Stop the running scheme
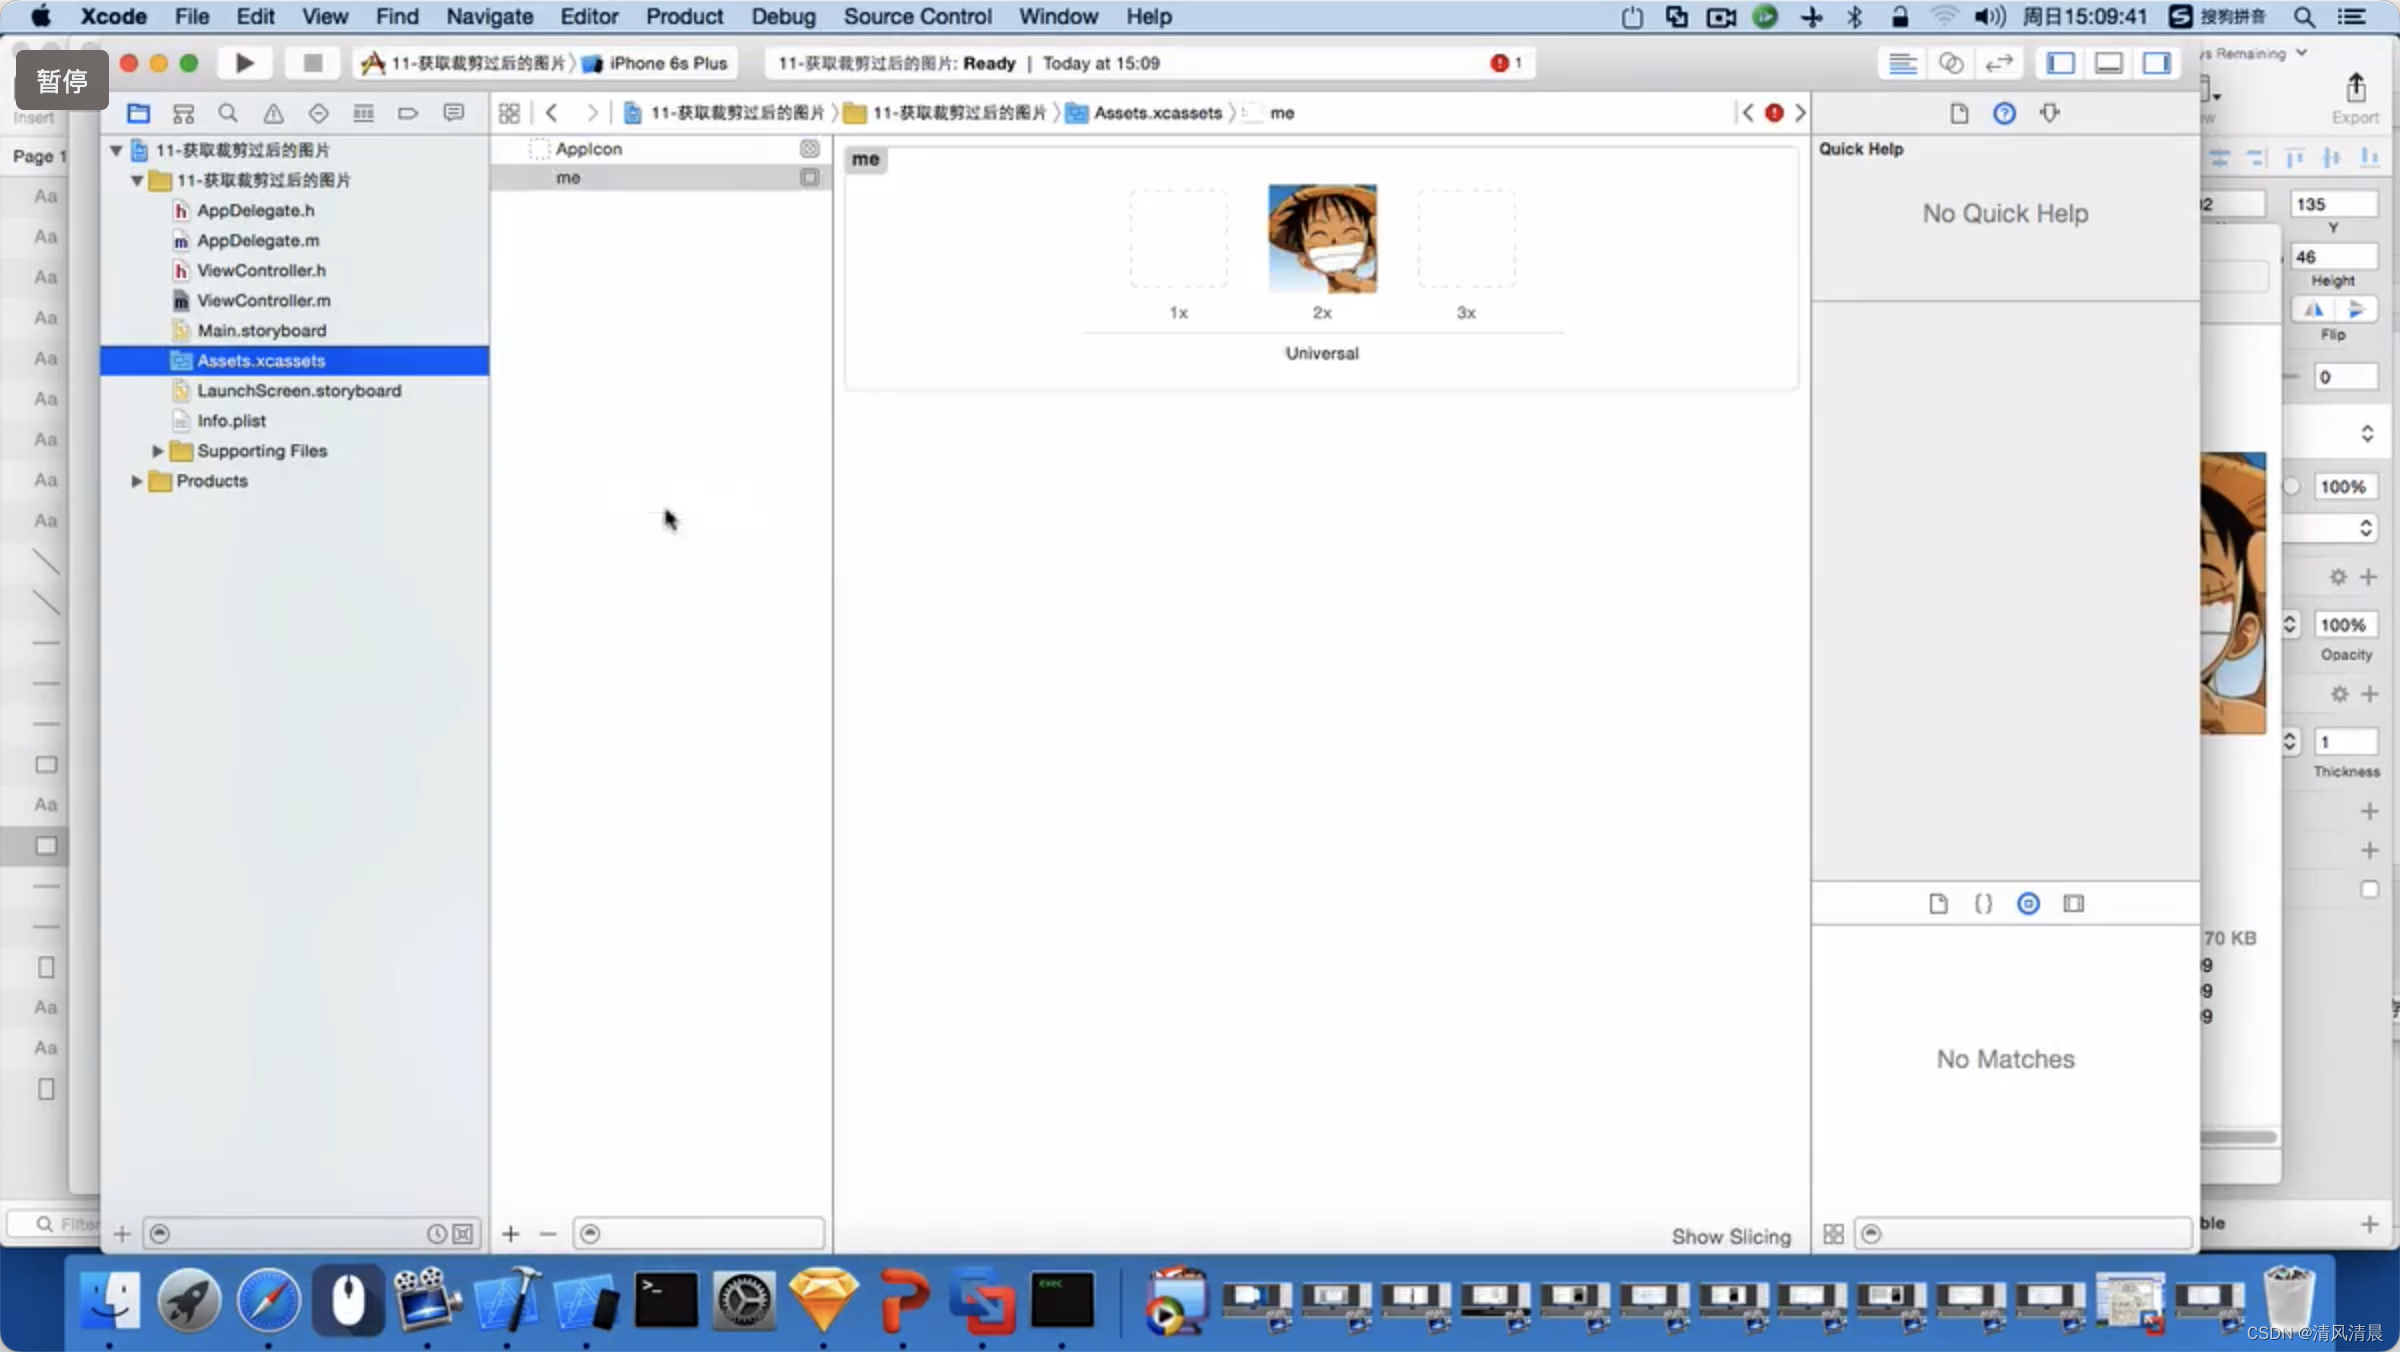The image size is (2400, 1352). point(312,63)
